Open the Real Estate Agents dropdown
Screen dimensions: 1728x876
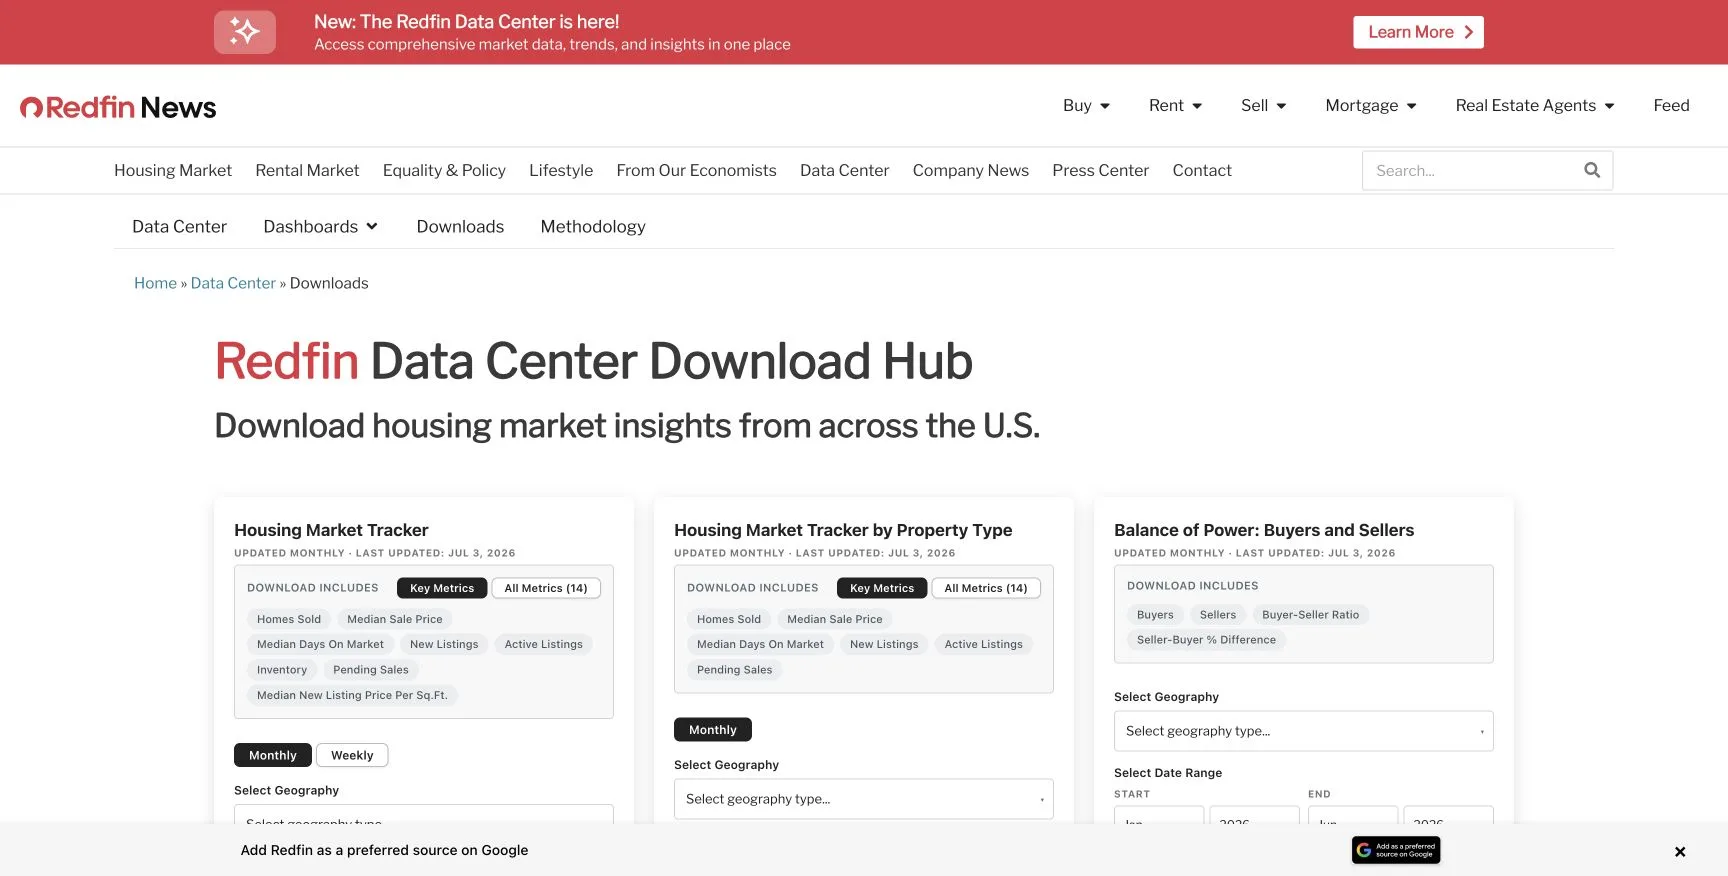(x=1535, y=106)
